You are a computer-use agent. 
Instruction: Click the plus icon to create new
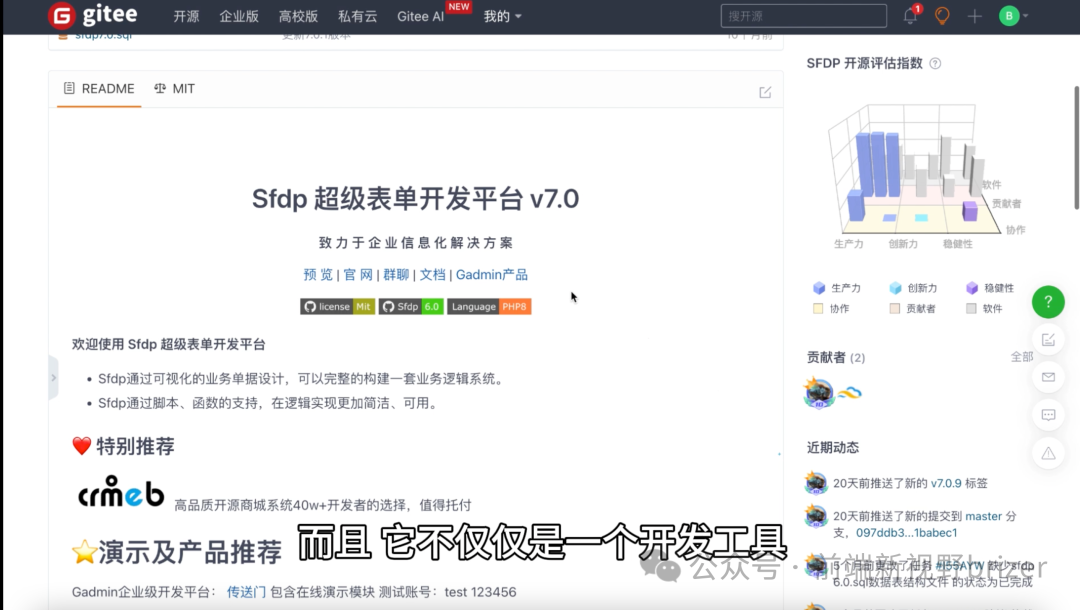pyautogui.click(x=975, y=16)
